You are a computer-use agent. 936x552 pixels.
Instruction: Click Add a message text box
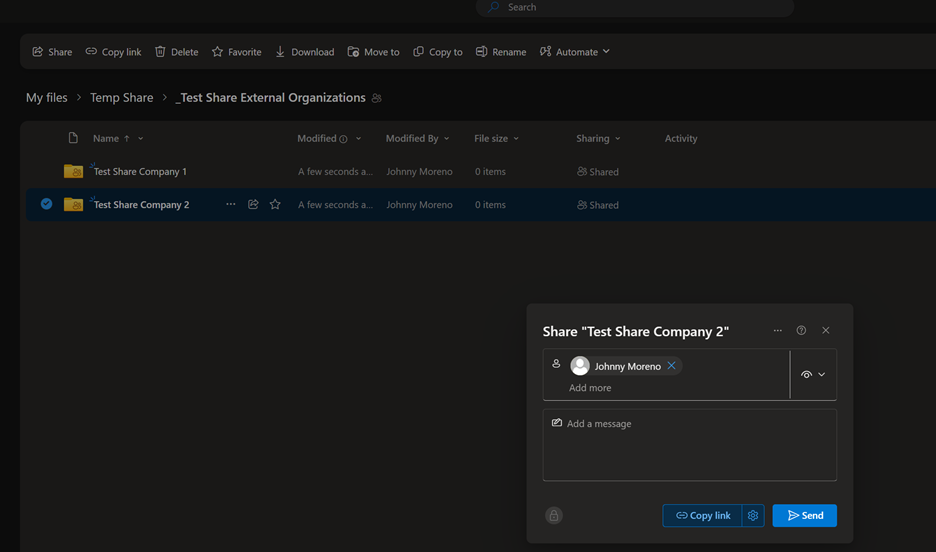(x=689, y=445)
